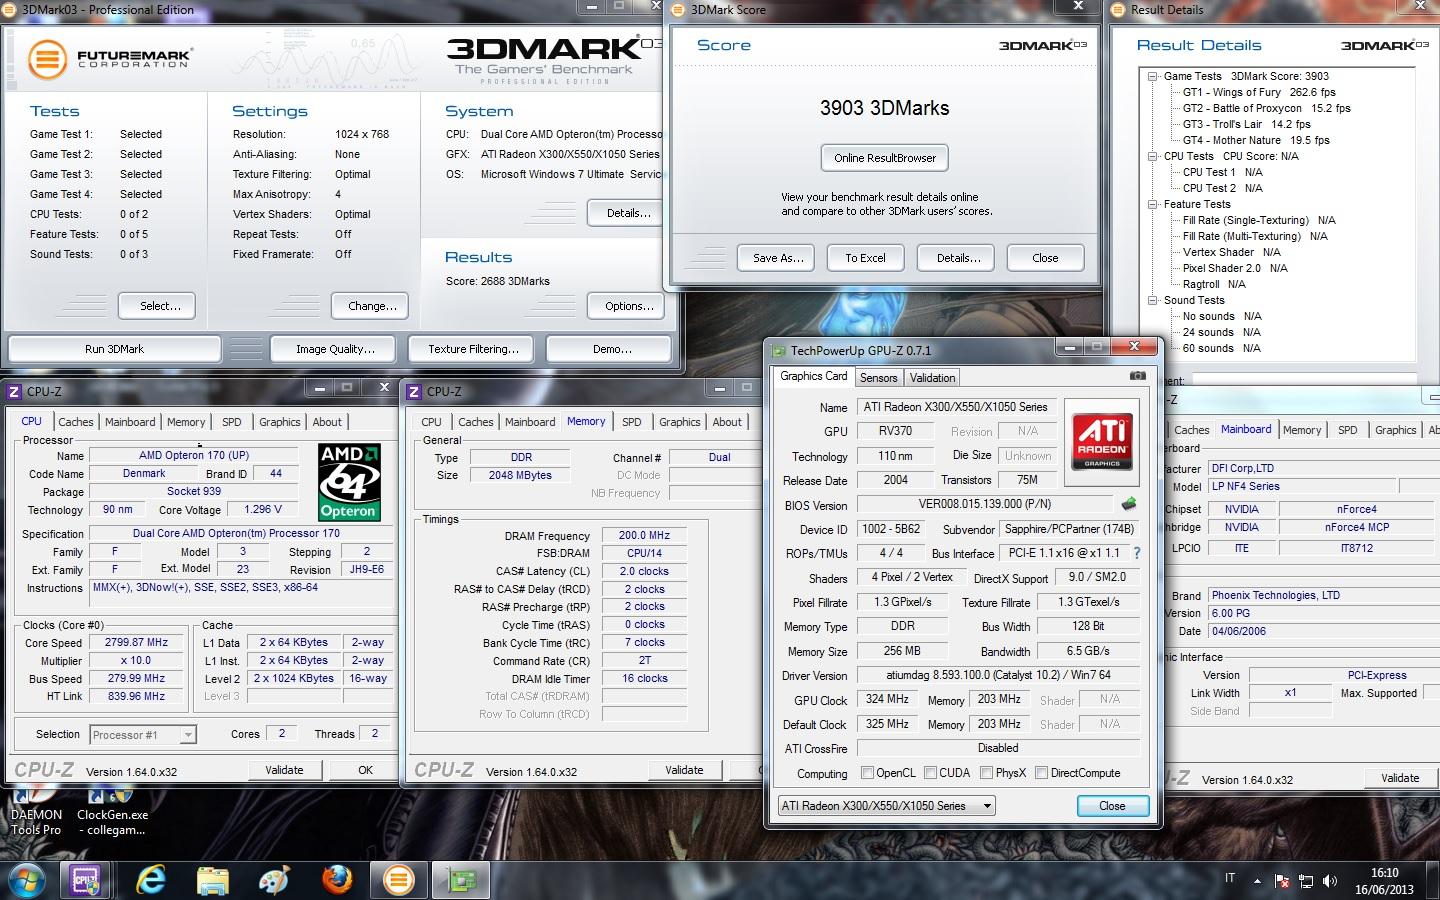The height and width of the screenshot is (900, 1440).
Task: Open Windows Explorer folder on taskbar
Action: click(212, 881)
